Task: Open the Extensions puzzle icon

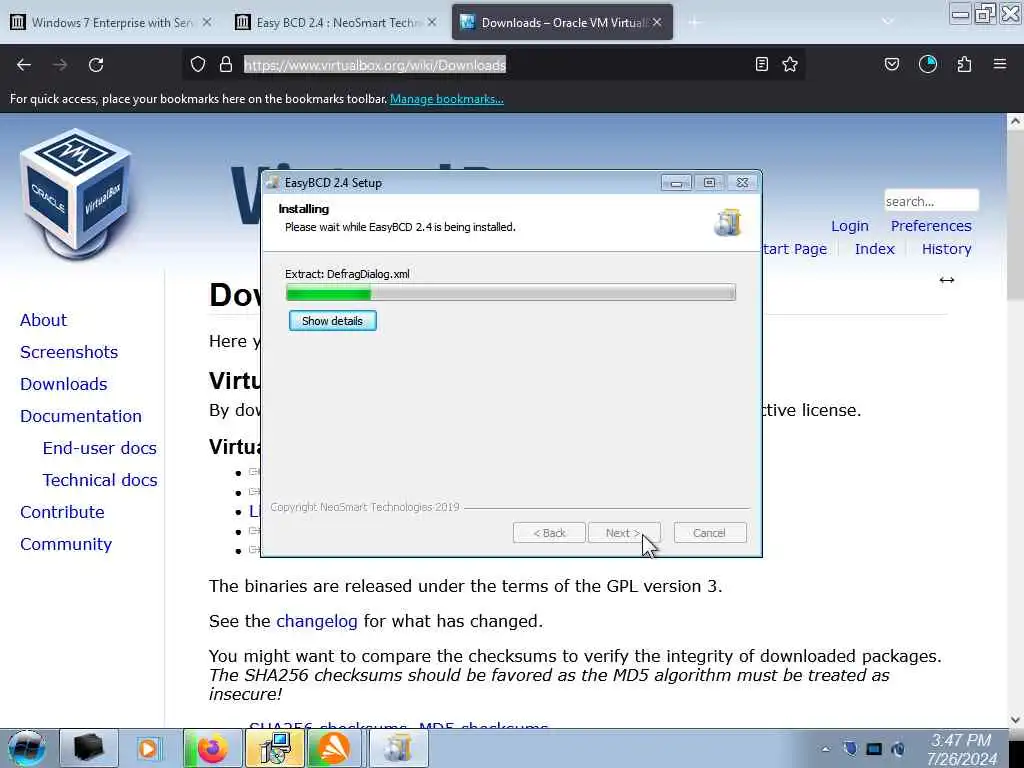Action: pyautogui.click(x=964, y=64)
